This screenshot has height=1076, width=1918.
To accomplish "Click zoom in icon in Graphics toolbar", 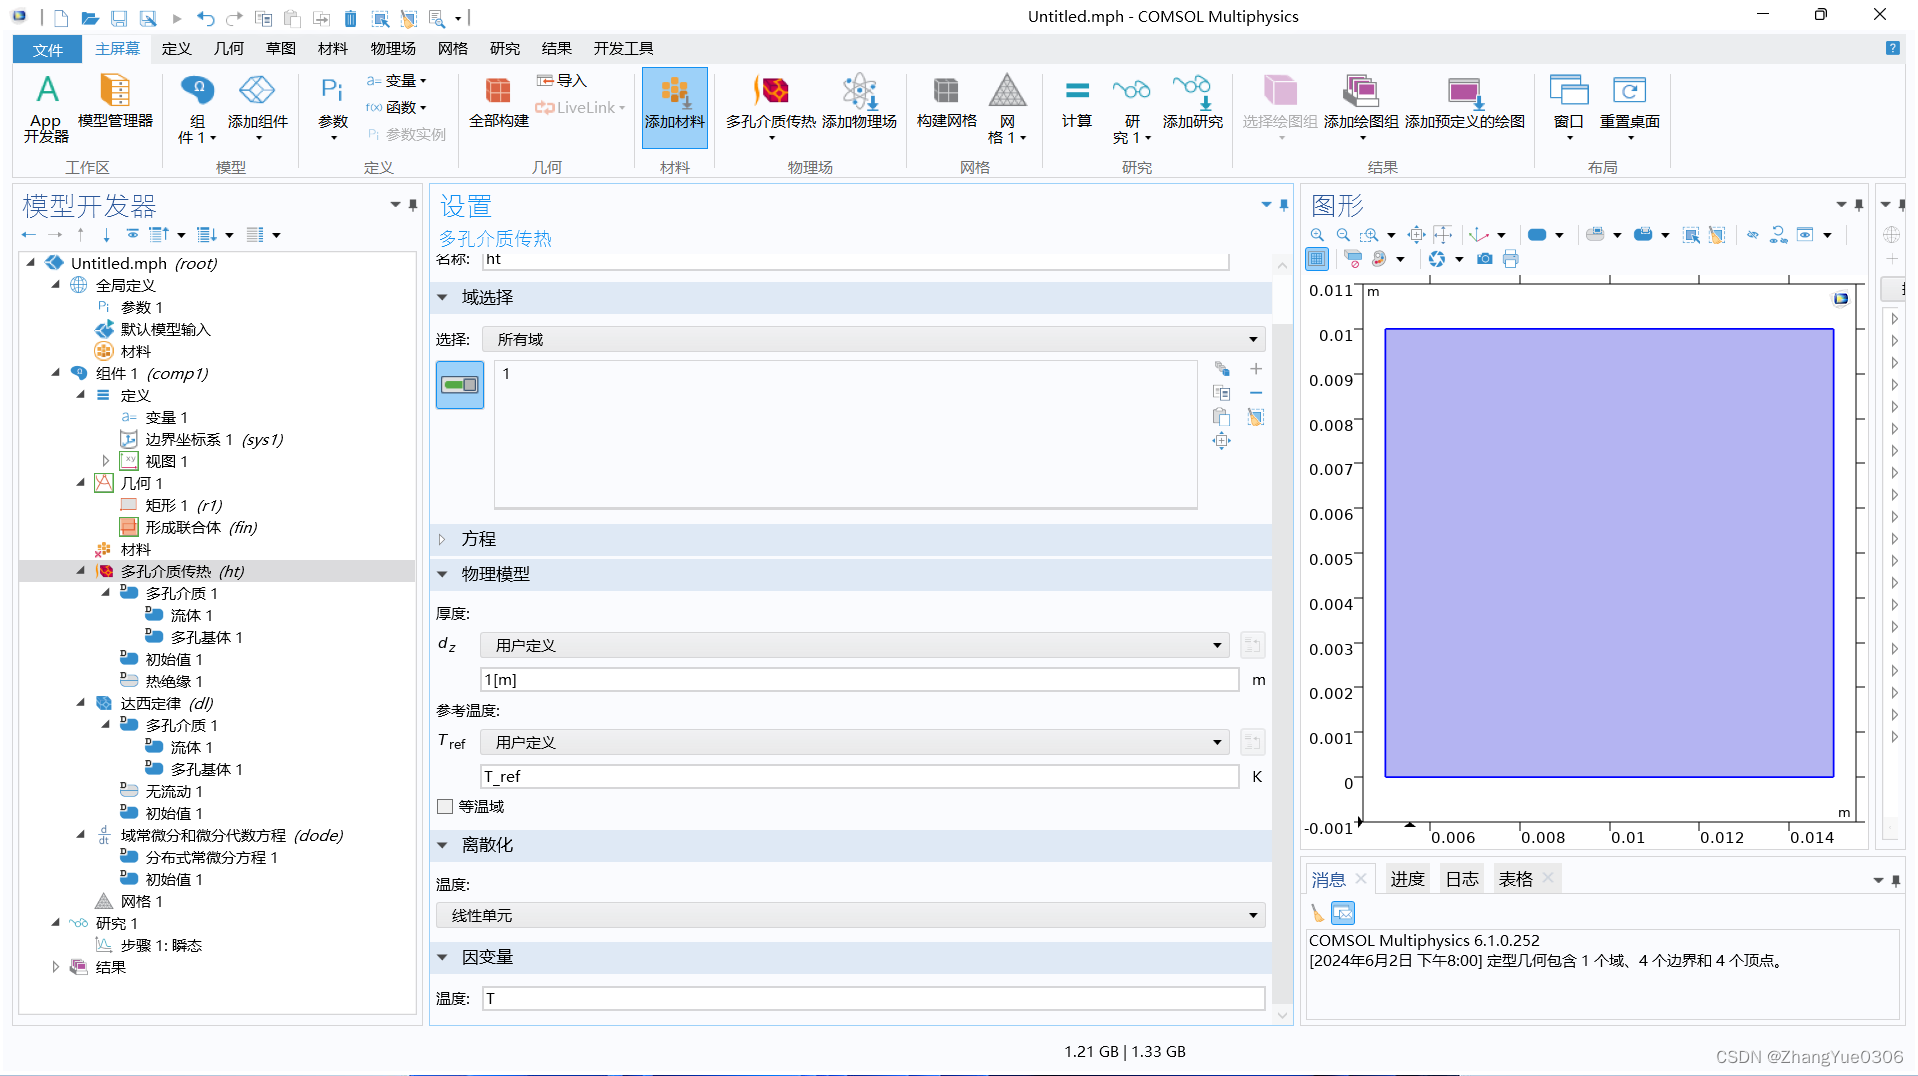I will tap(1317, 234).
